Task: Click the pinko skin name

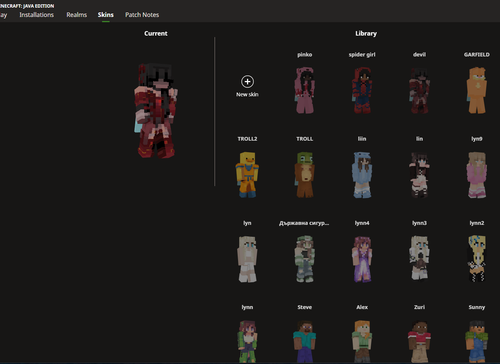Action: click(305, 55)
